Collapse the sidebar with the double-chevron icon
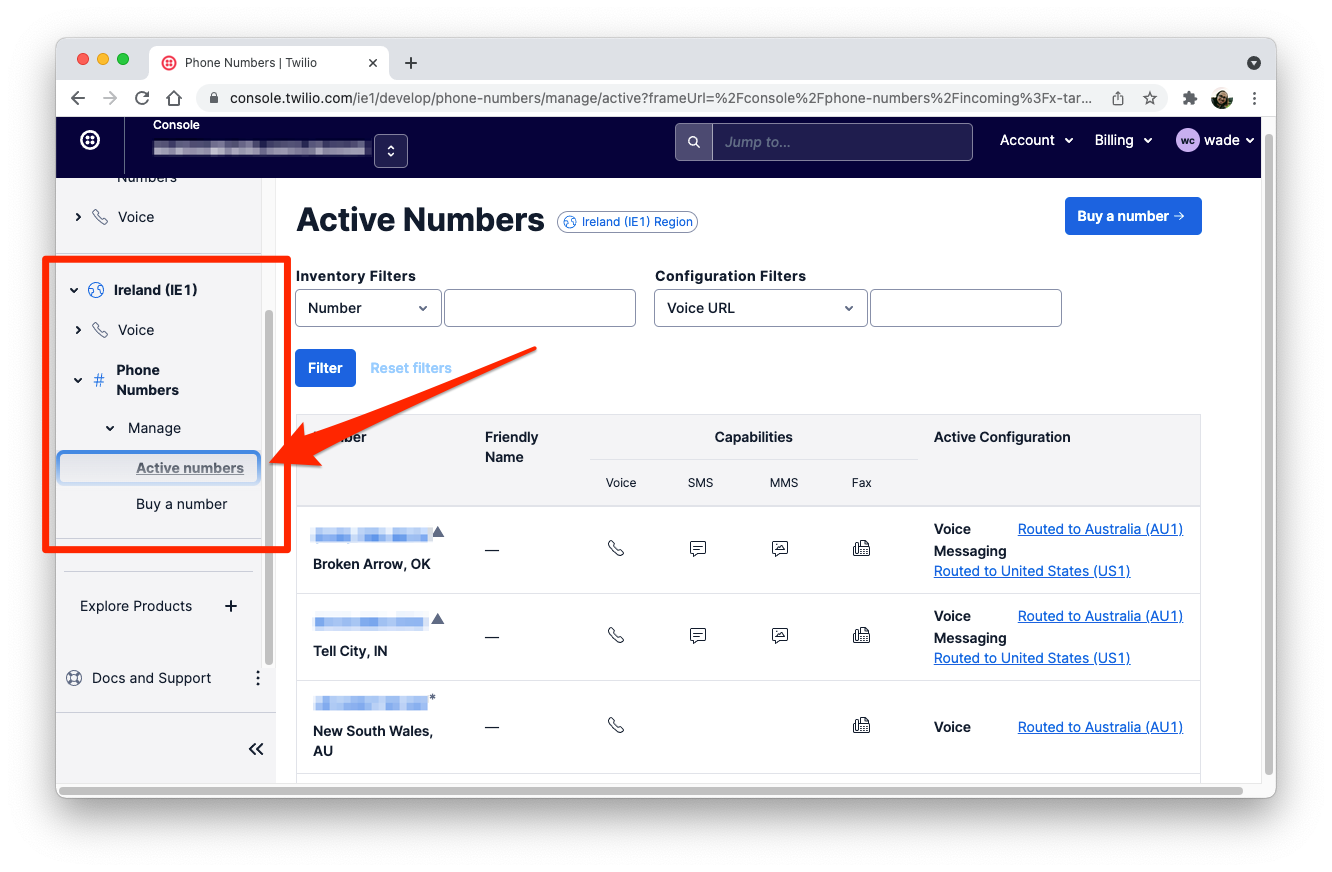1332x872 pixels. coord(256,748)
